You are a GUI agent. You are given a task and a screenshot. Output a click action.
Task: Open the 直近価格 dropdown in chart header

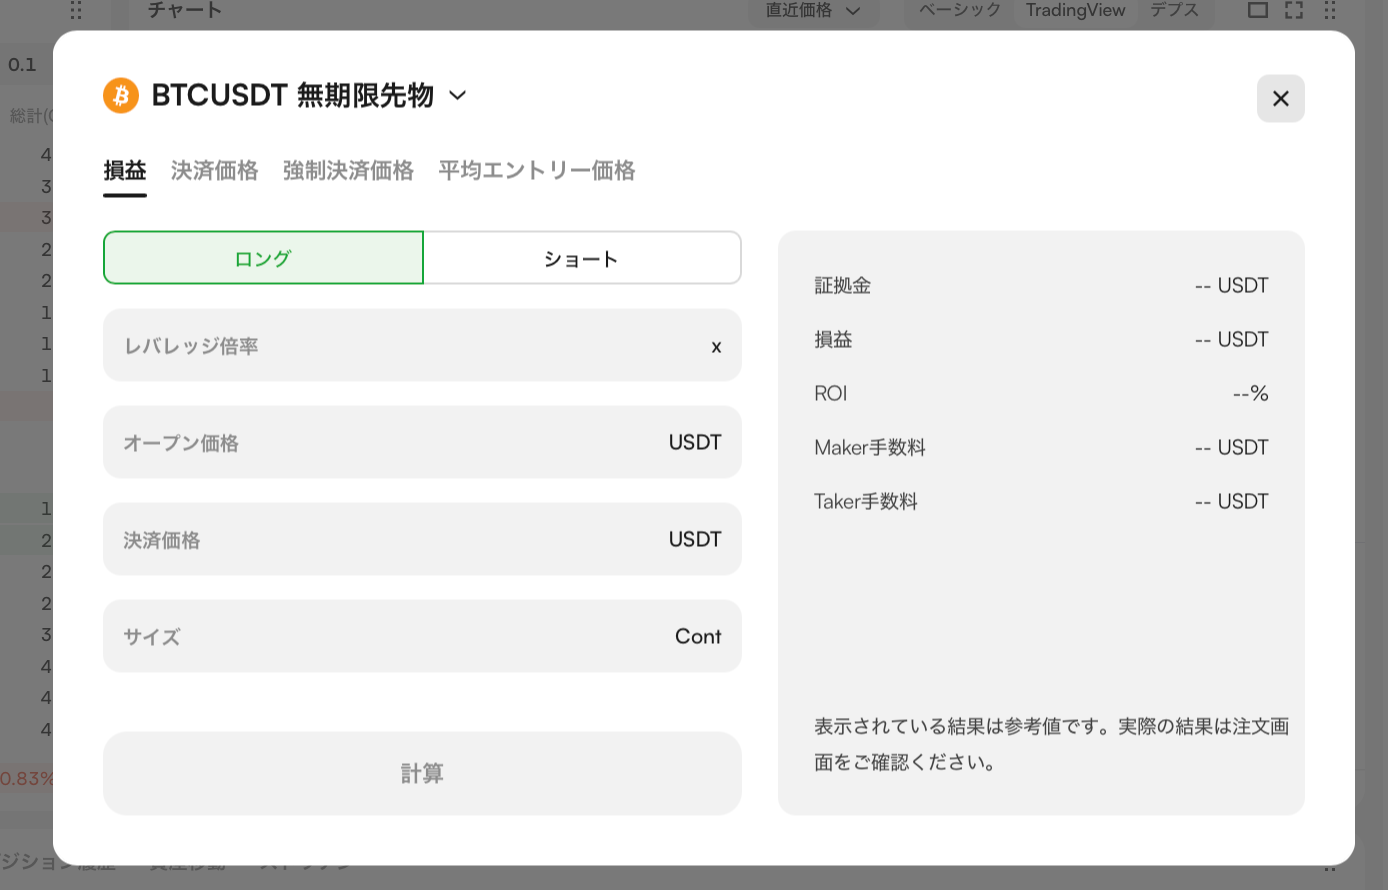click(813, 10)
